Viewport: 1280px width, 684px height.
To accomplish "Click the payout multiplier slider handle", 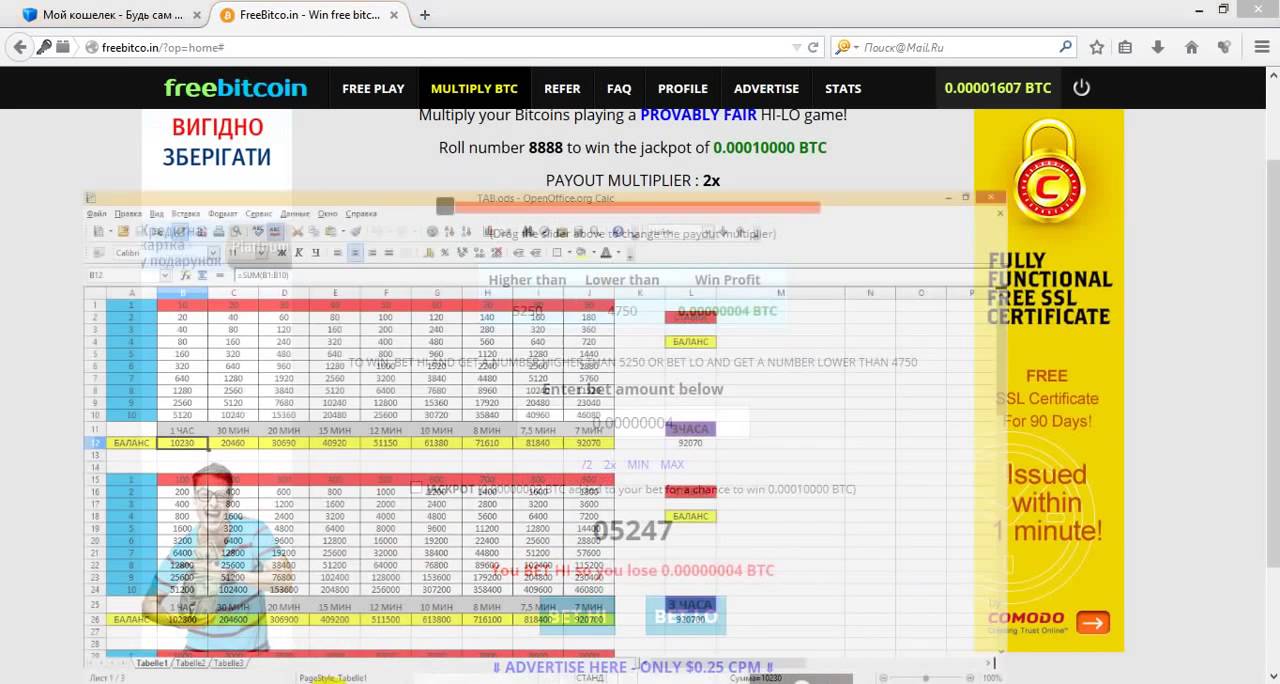I will tap(445, 206).
